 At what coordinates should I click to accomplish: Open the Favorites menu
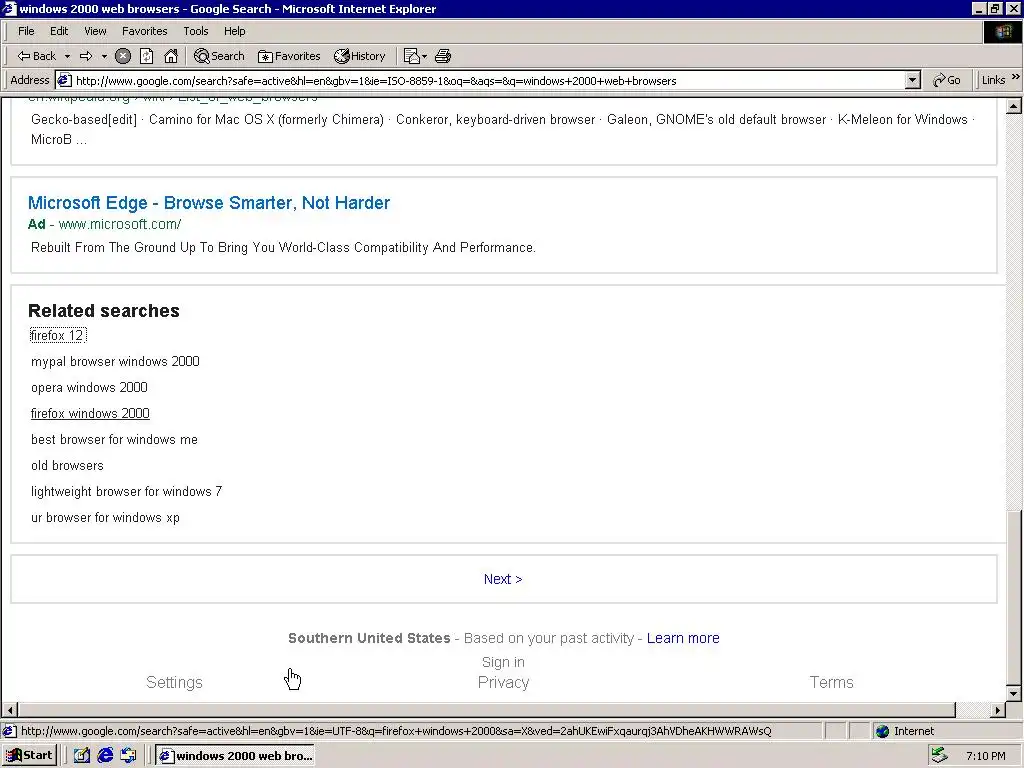click(x=144, y=31)
